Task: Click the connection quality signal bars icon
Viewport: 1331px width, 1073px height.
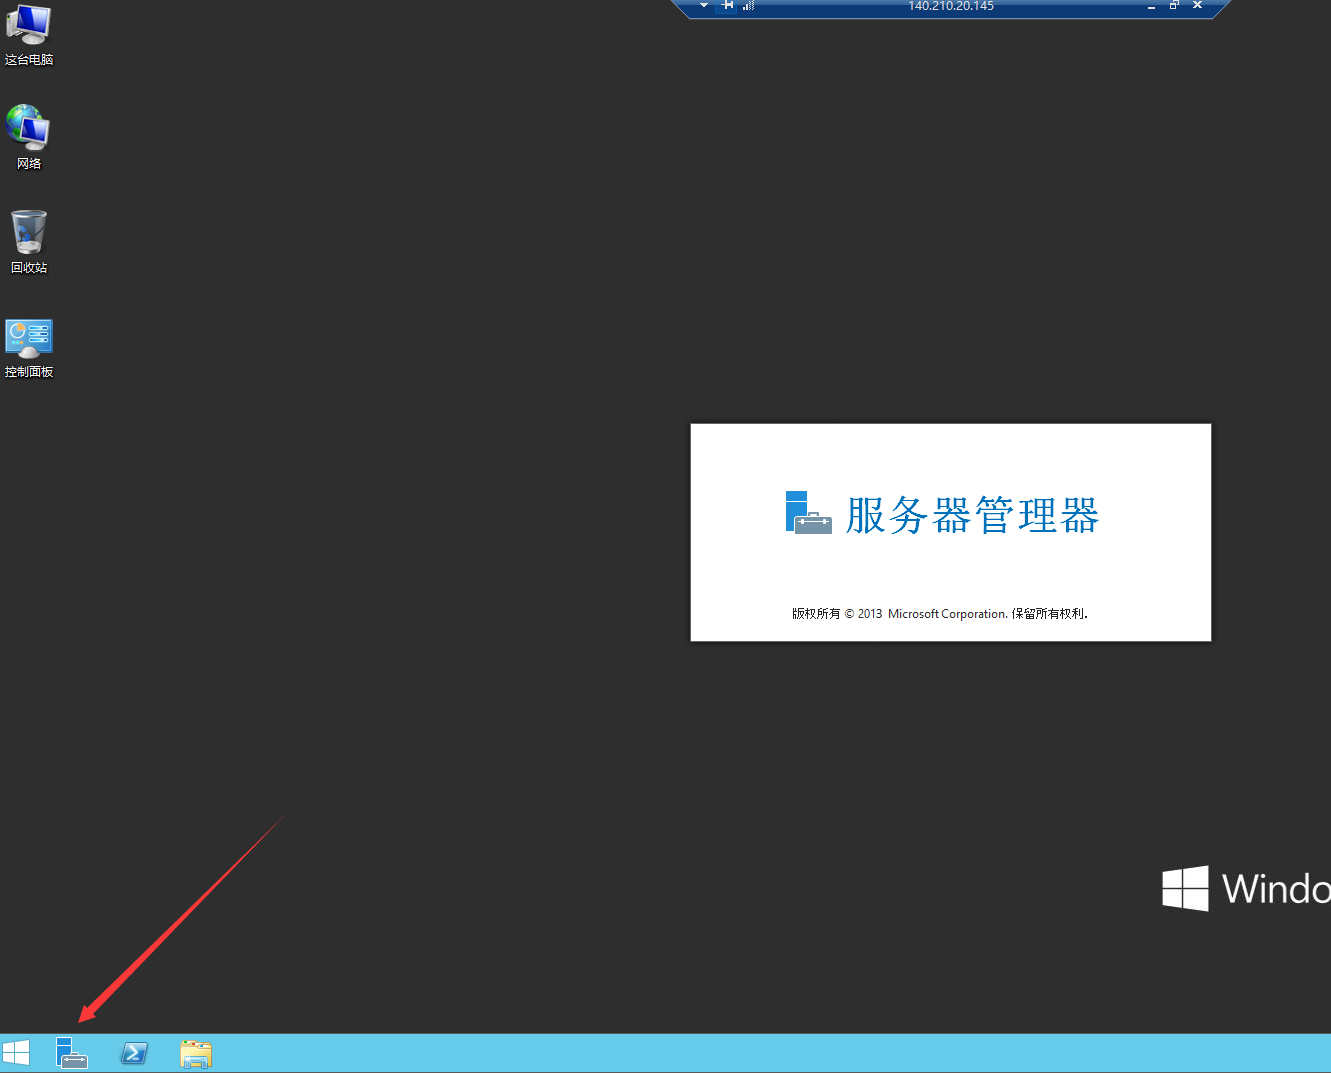Action: 748,6
